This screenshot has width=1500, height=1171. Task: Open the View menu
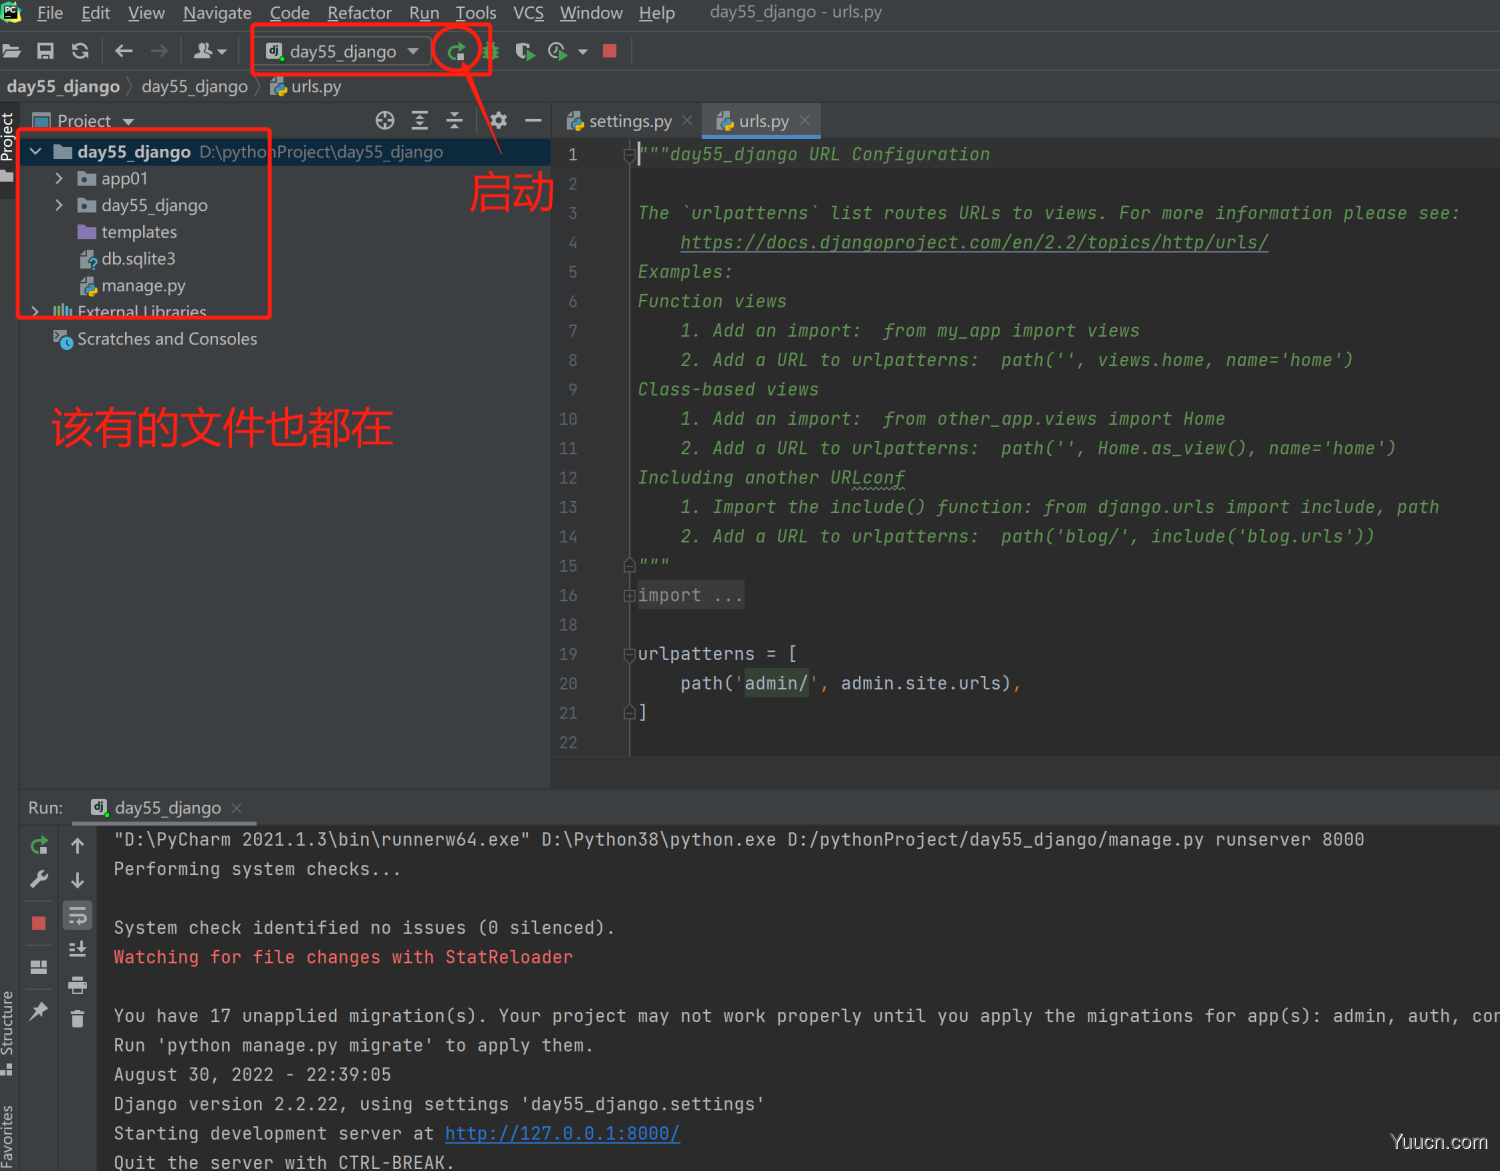(x=146, y=13)
